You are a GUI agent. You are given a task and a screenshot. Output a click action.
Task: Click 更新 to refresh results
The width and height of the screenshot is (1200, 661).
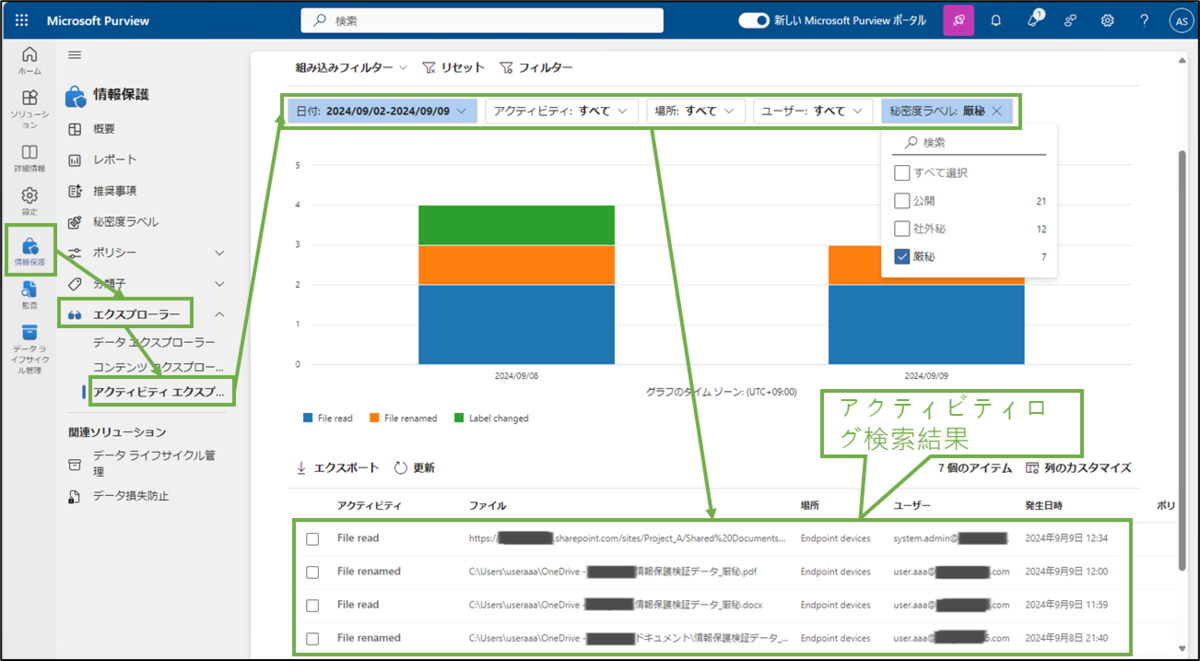[415, 467]
